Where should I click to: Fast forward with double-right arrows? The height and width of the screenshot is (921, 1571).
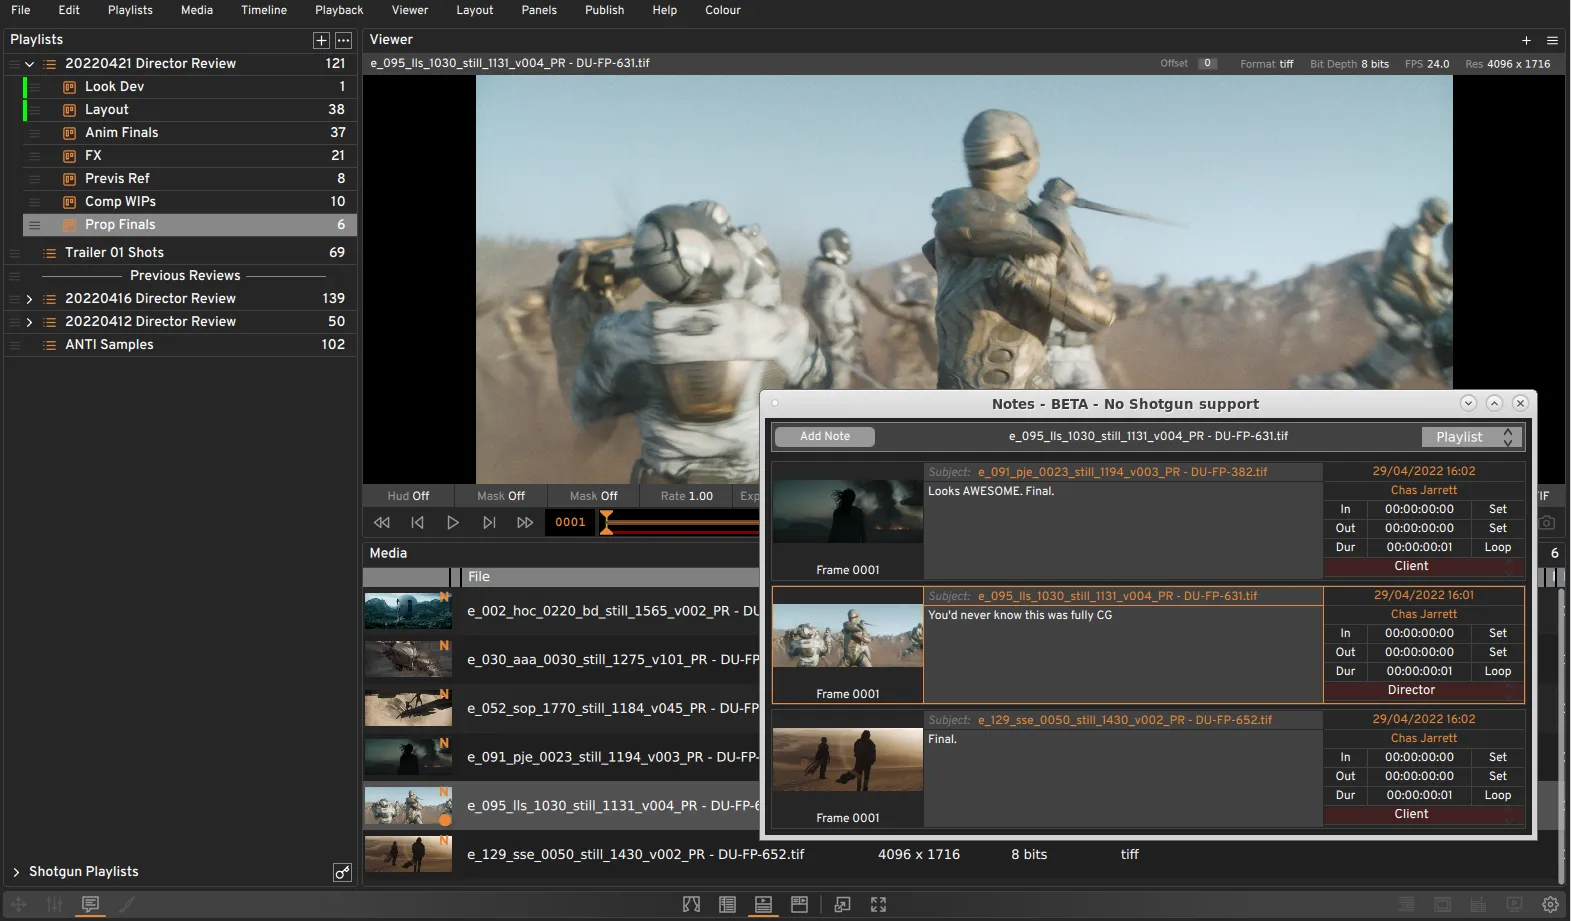524,522
